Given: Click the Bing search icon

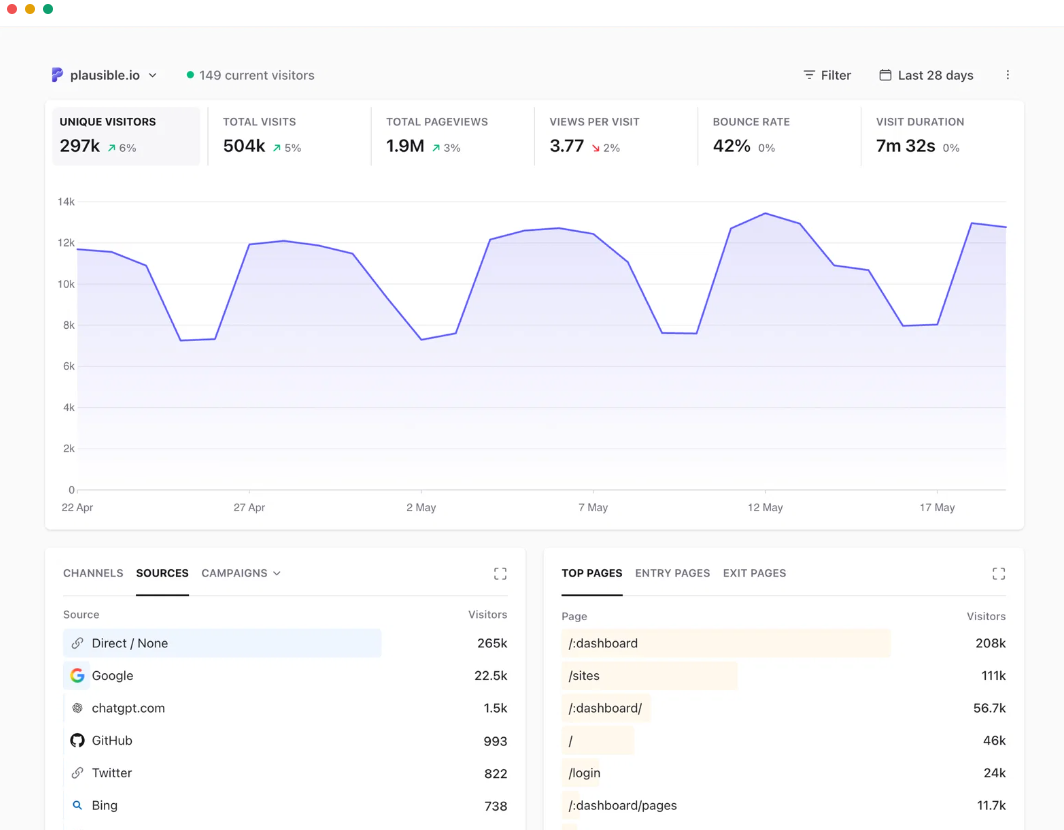Looking at the screenshot, I should click(x=77, y=806).
